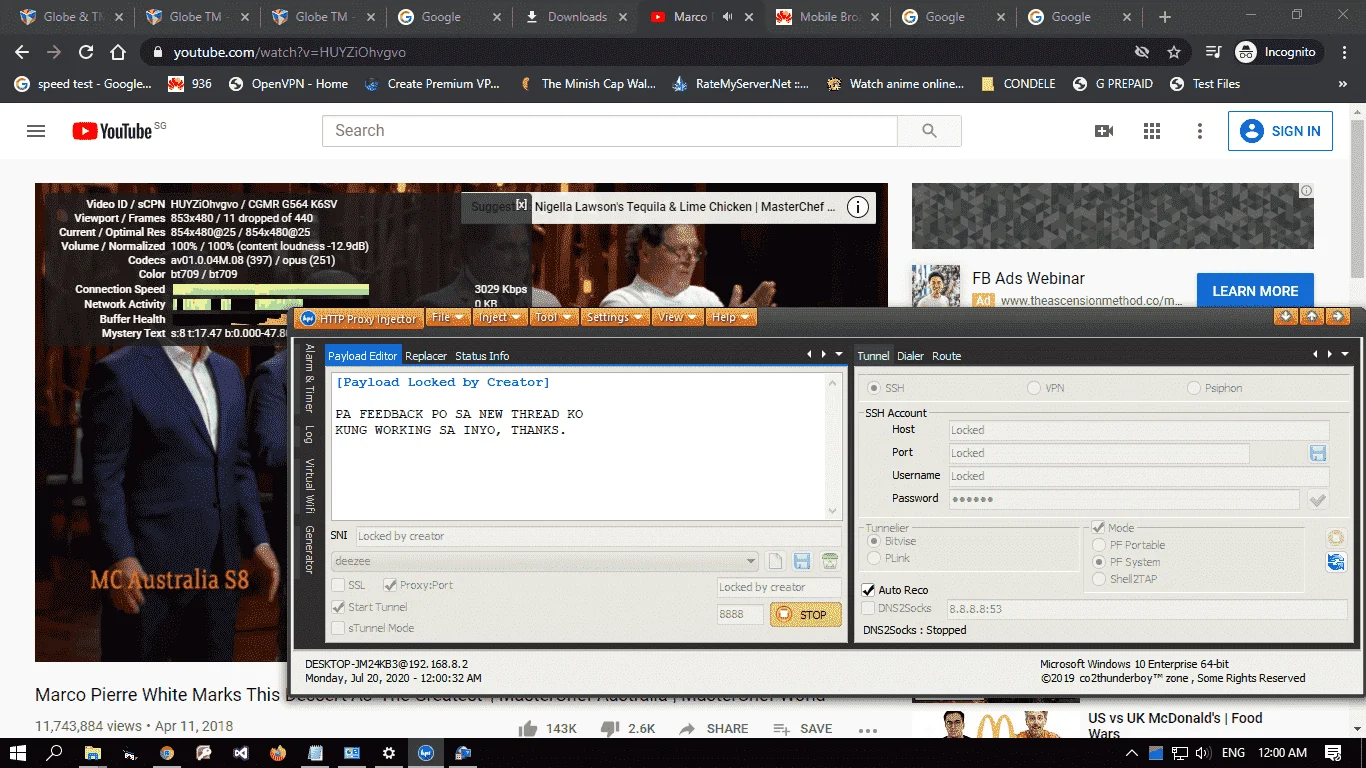
Task: Open Windows Start menu
Action: point(18,753)
